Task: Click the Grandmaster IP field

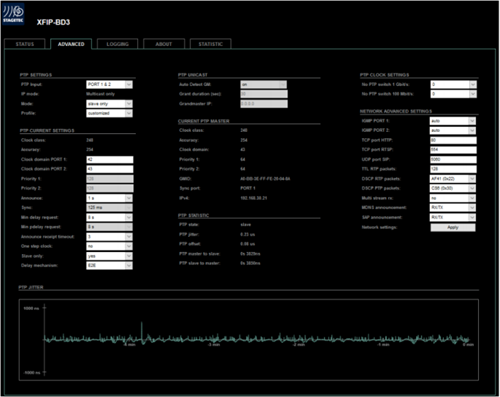Action: 264,104
